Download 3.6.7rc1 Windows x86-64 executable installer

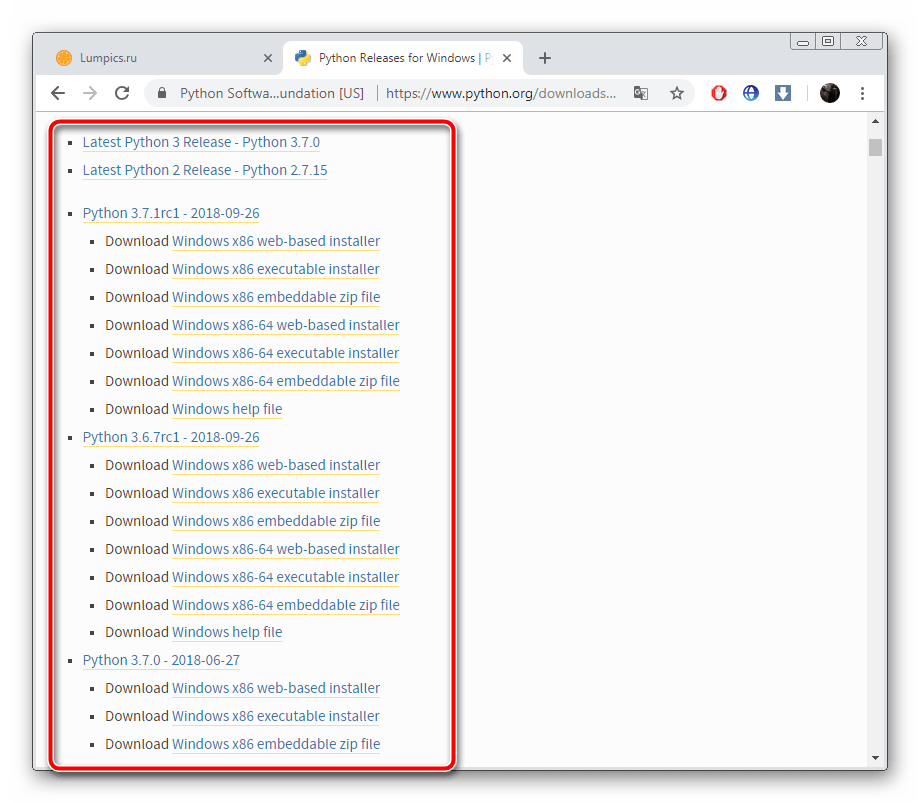tap(285, 578)
